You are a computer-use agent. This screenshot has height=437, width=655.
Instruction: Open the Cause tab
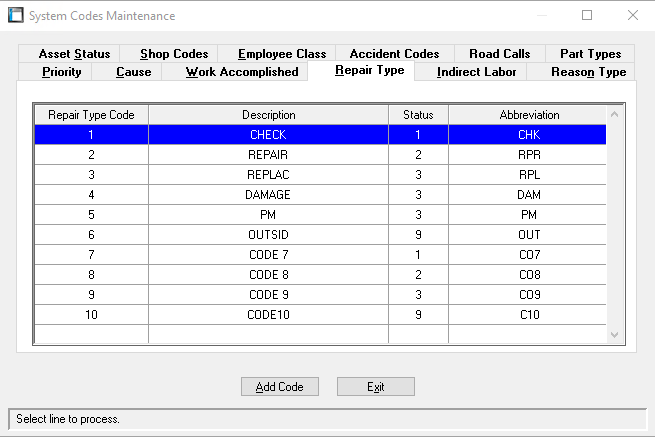[x=133, y=72]
